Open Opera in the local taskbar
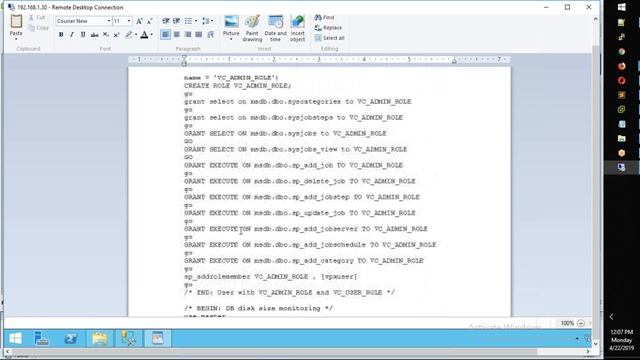 point(622,80)
